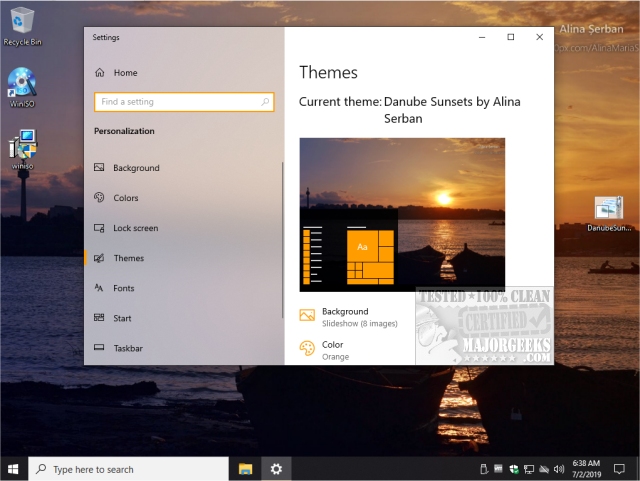Select the winiso installer desktop icon
Viewport: 640px width, 481px height.
pyautogui.click(x=22, y=149)
